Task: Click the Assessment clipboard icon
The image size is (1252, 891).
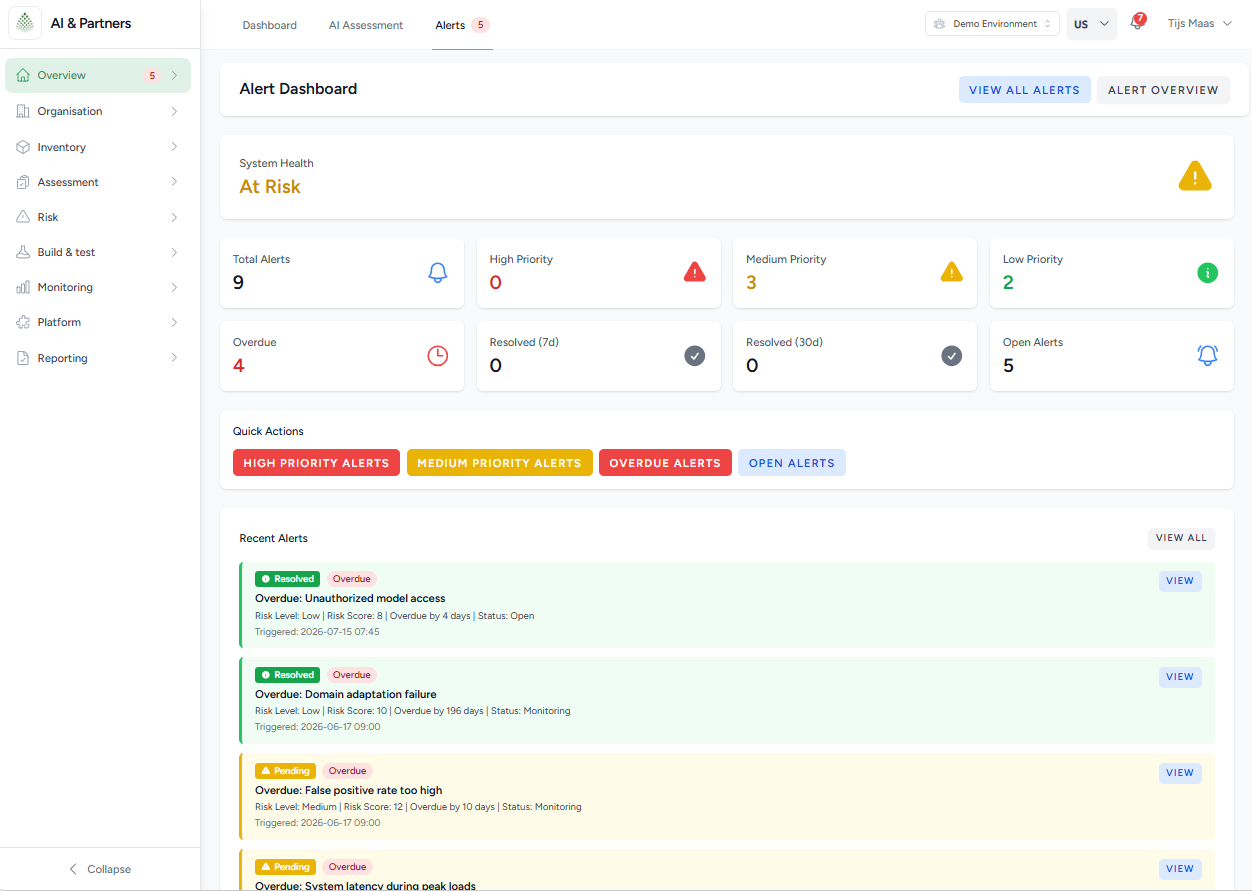Action: [23, 182]
